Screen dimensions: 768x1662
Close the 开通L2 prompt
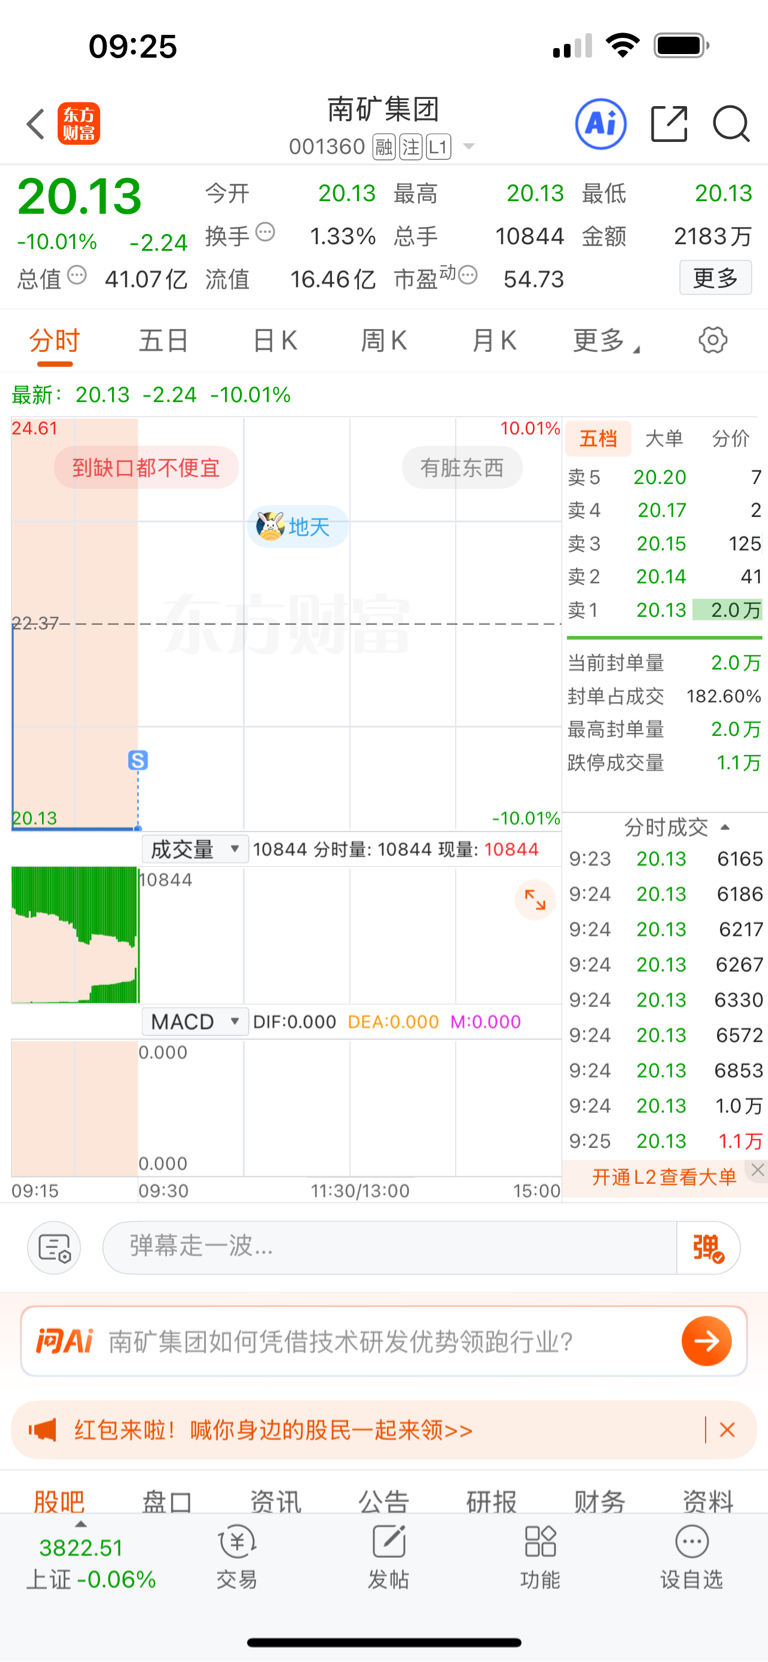coord(758,1169)
